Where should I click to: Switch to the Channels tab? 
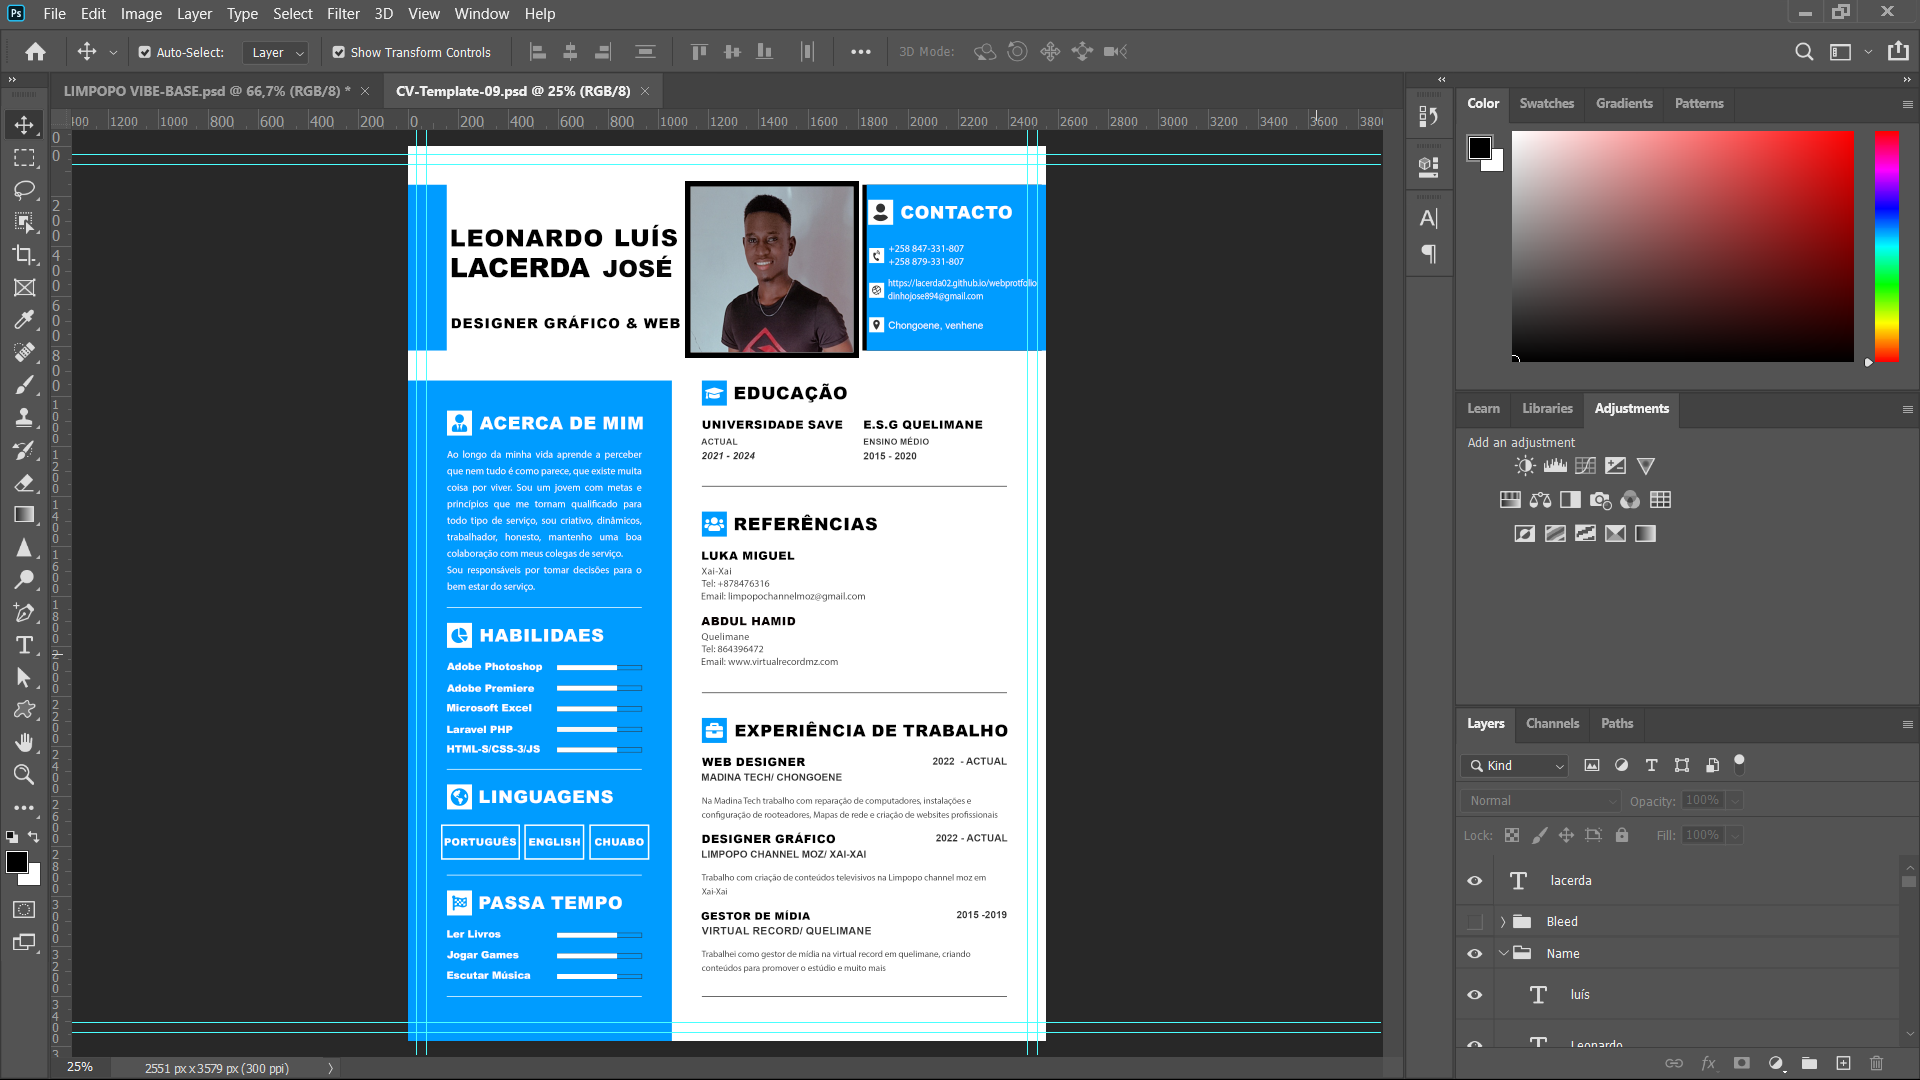pyautogui.click(x=1552, y=723)
